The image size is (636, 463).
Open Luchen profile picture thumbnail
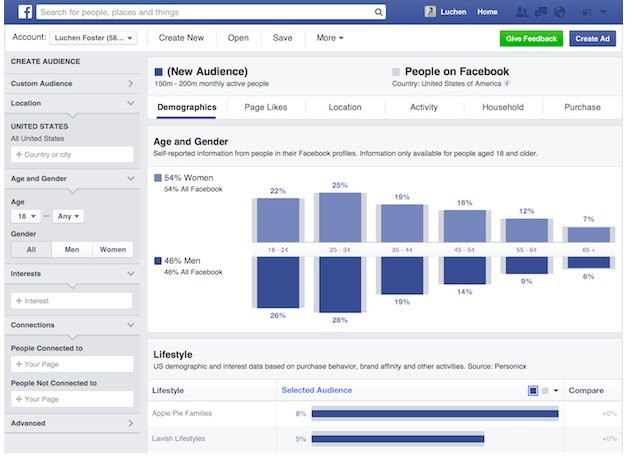[430, 12]
